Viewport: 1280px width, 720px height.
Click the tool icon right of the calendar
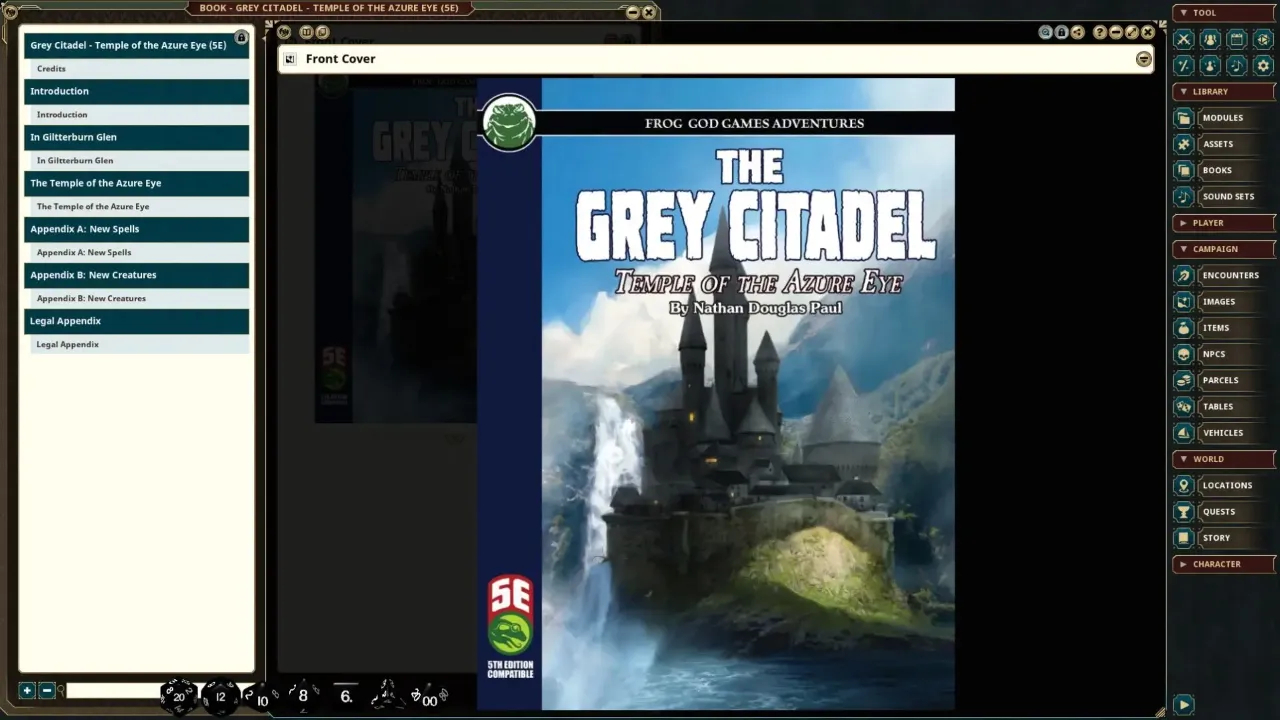[x=1263, y=39]
